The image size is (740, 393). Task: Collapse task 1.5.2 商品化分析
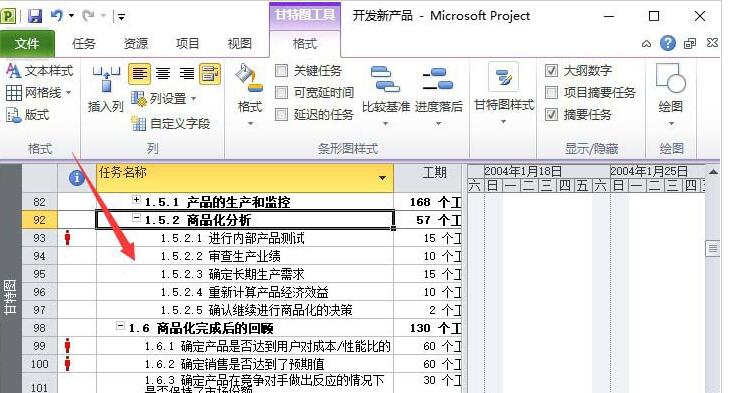pos(136,218)
